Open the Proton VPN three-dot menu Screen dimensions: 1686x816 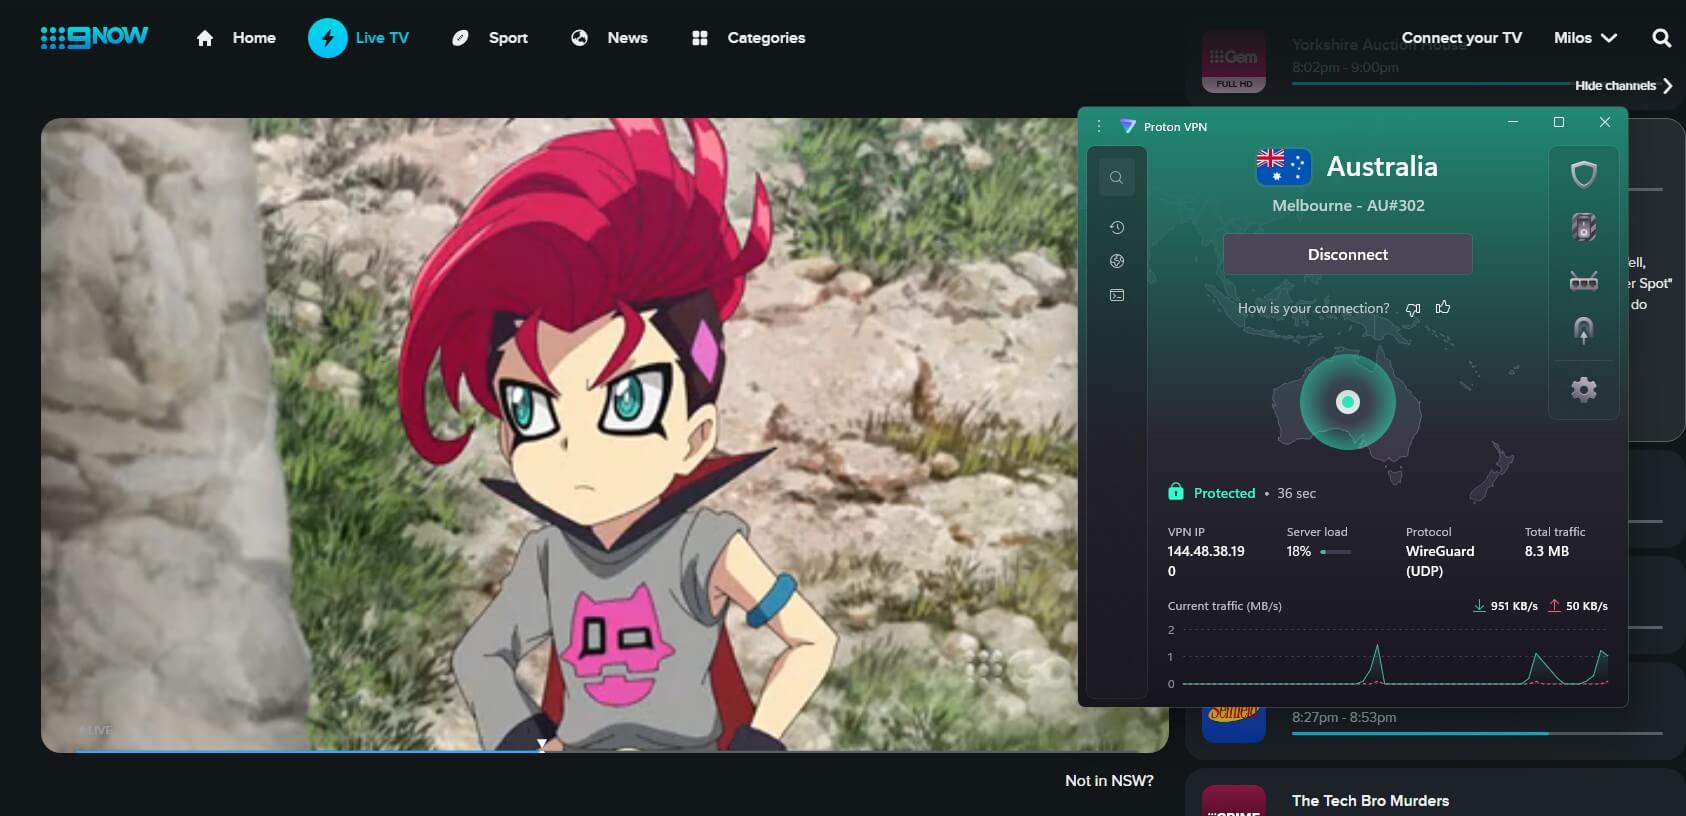click(x=1098, y=126)
